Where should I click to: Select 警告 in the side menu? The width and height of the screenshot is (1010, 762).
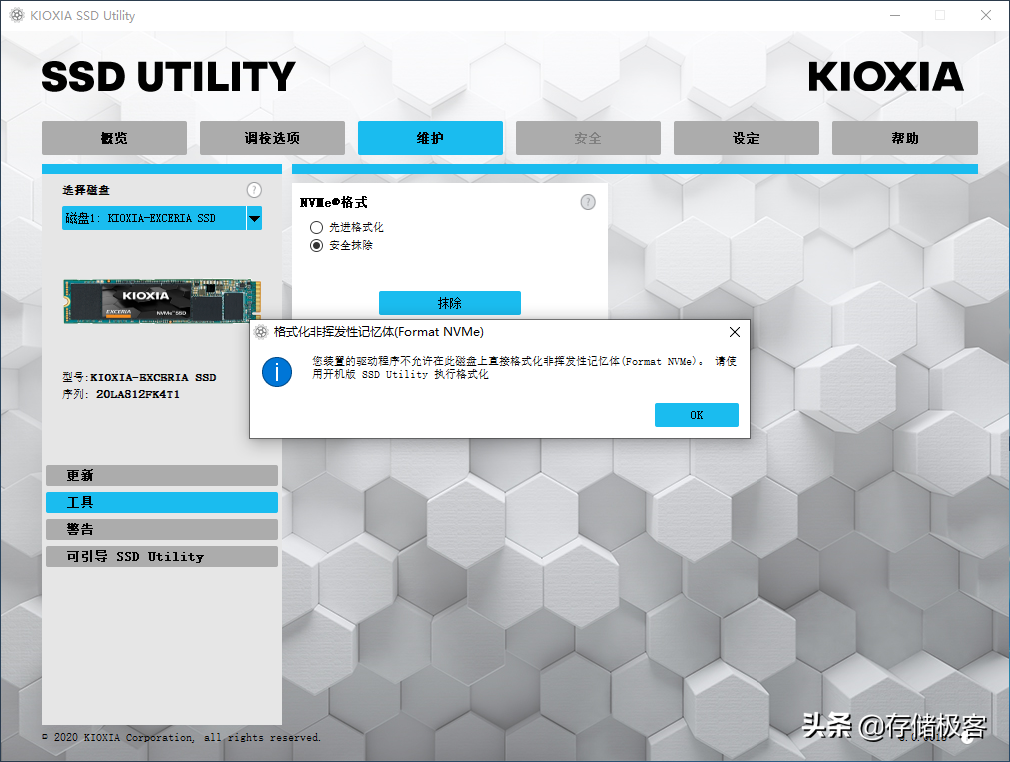(x=162, y=529)
